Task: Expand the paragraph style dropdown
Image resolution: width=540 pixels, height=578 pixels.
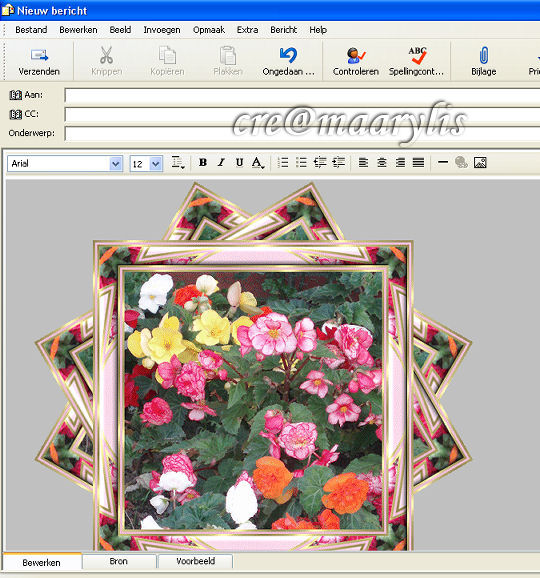Action: pyautogui.click(x=178, y=163)
